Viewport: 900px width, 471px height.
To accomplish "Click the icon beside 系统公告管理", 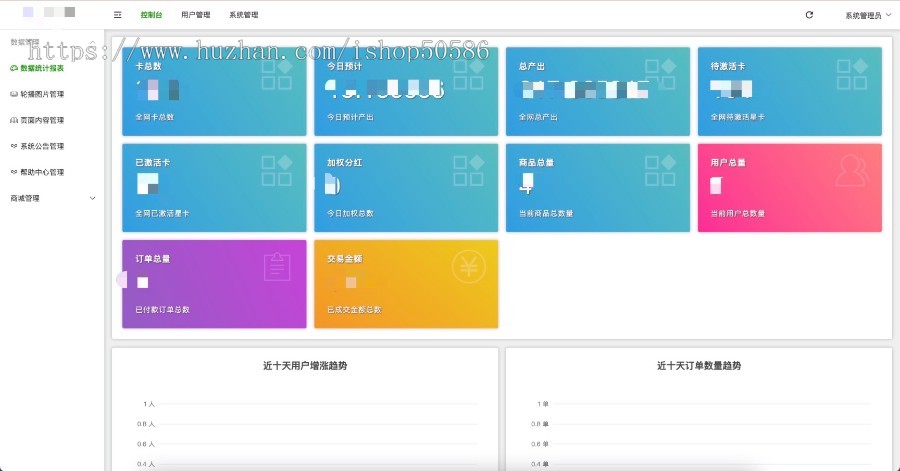I will 14,146.
